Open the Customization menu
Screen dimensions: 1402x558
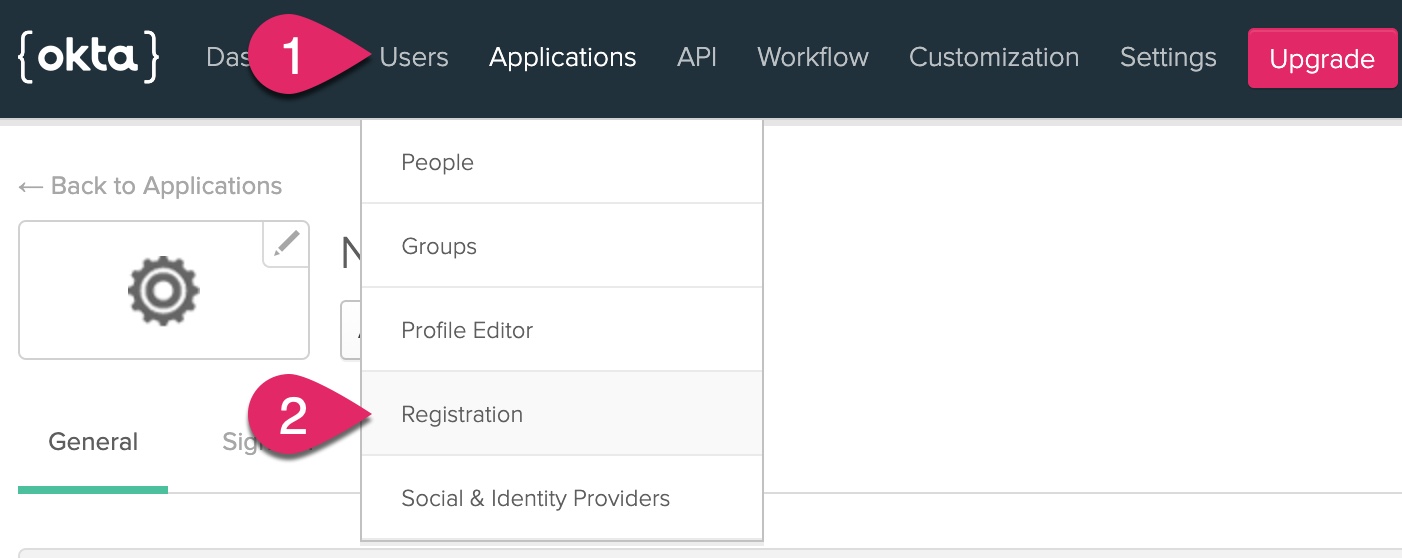click(994, 57)
